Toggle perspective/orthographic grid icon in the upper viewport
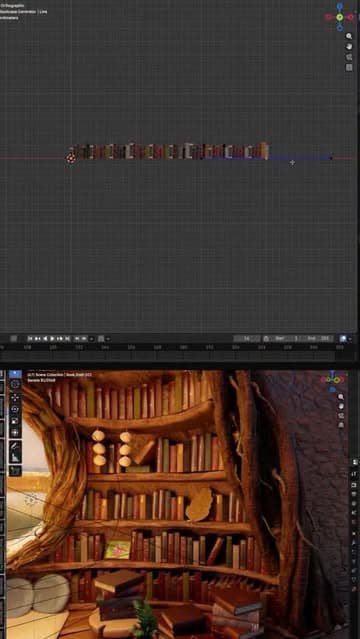The image size is (360, 639). coord(349,68)
